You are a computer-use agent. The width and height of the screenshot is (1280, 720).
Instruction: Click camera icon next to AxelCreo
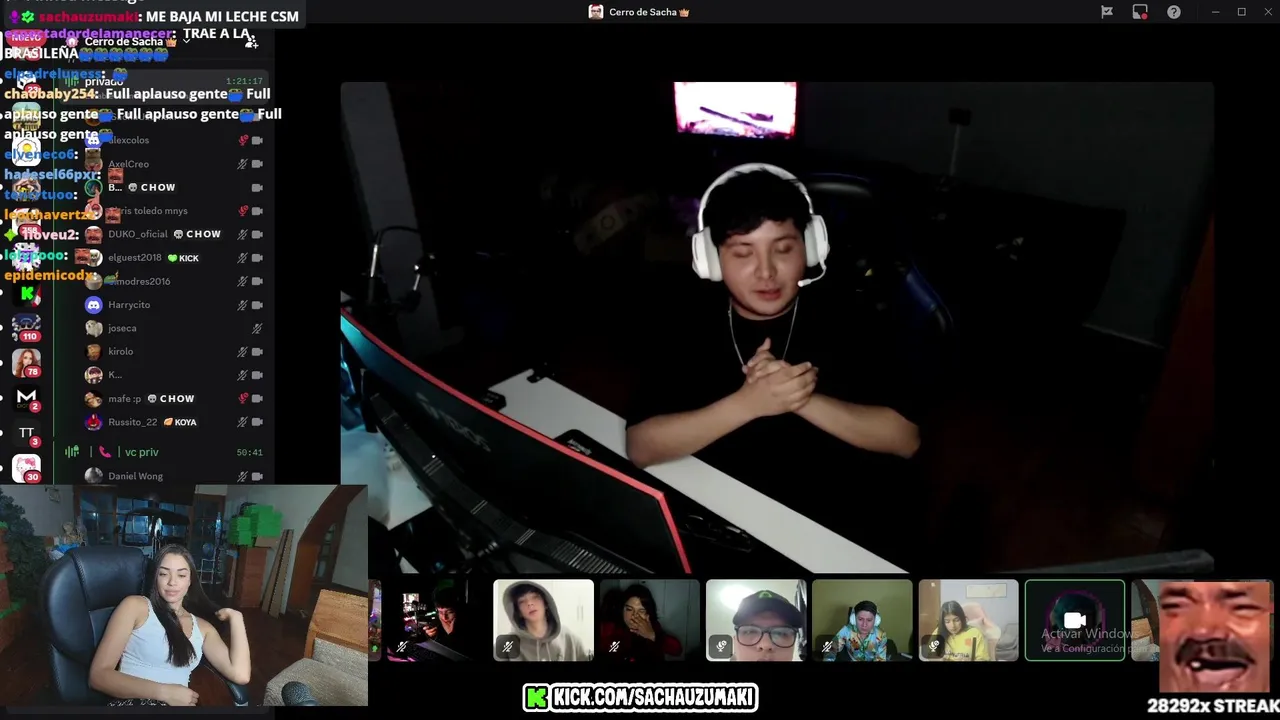click(257, 164)
